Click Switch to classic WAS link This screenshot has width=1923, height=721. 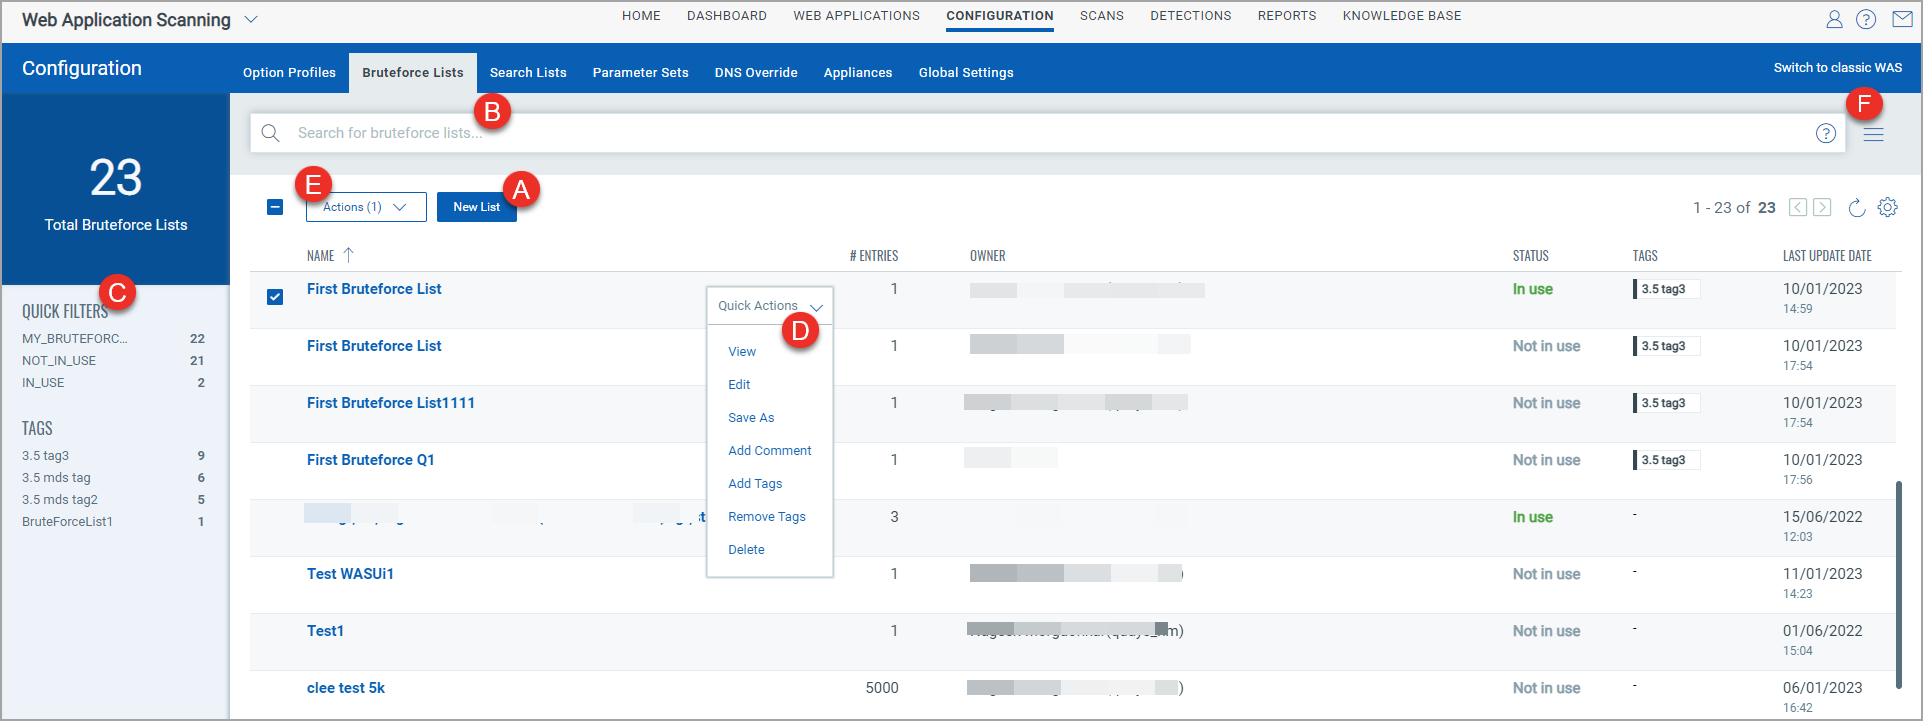click(1838, 68)
